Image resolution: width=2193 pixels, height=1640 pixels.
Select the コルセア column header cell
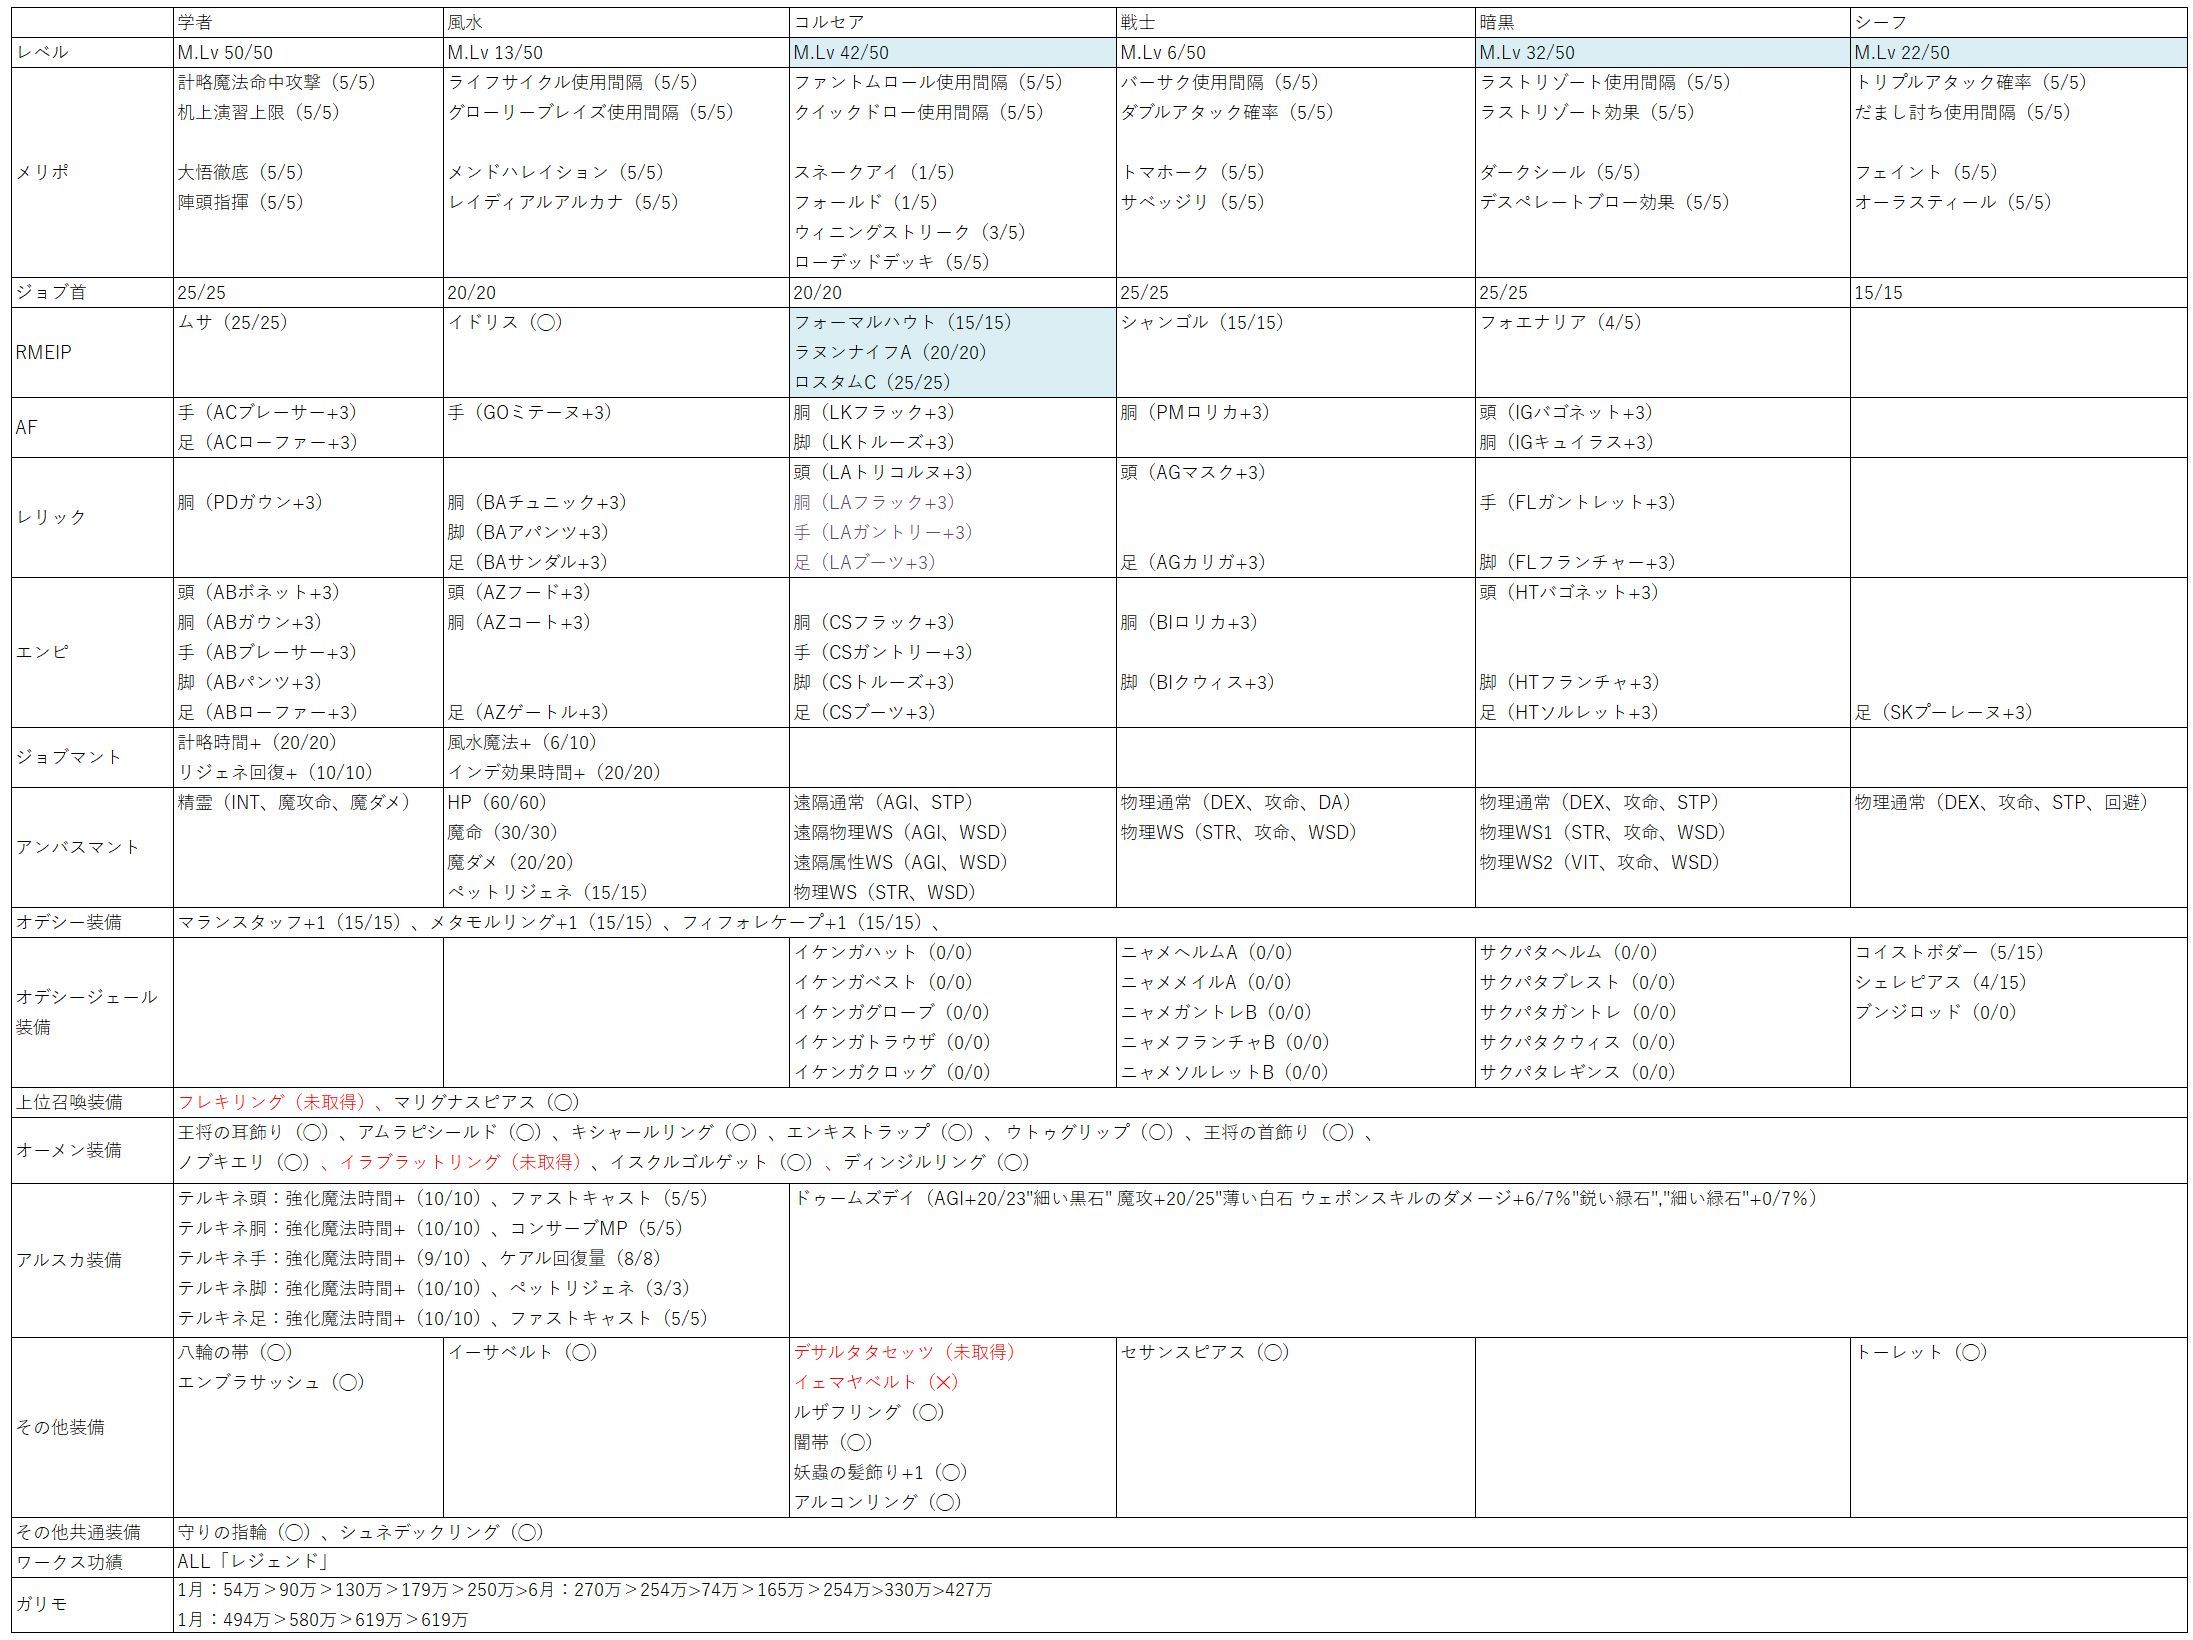(828, 22)
